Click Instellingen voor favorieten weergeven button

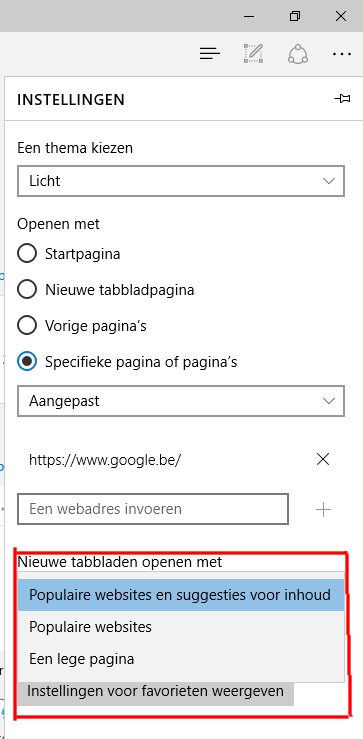click(156, 691)
